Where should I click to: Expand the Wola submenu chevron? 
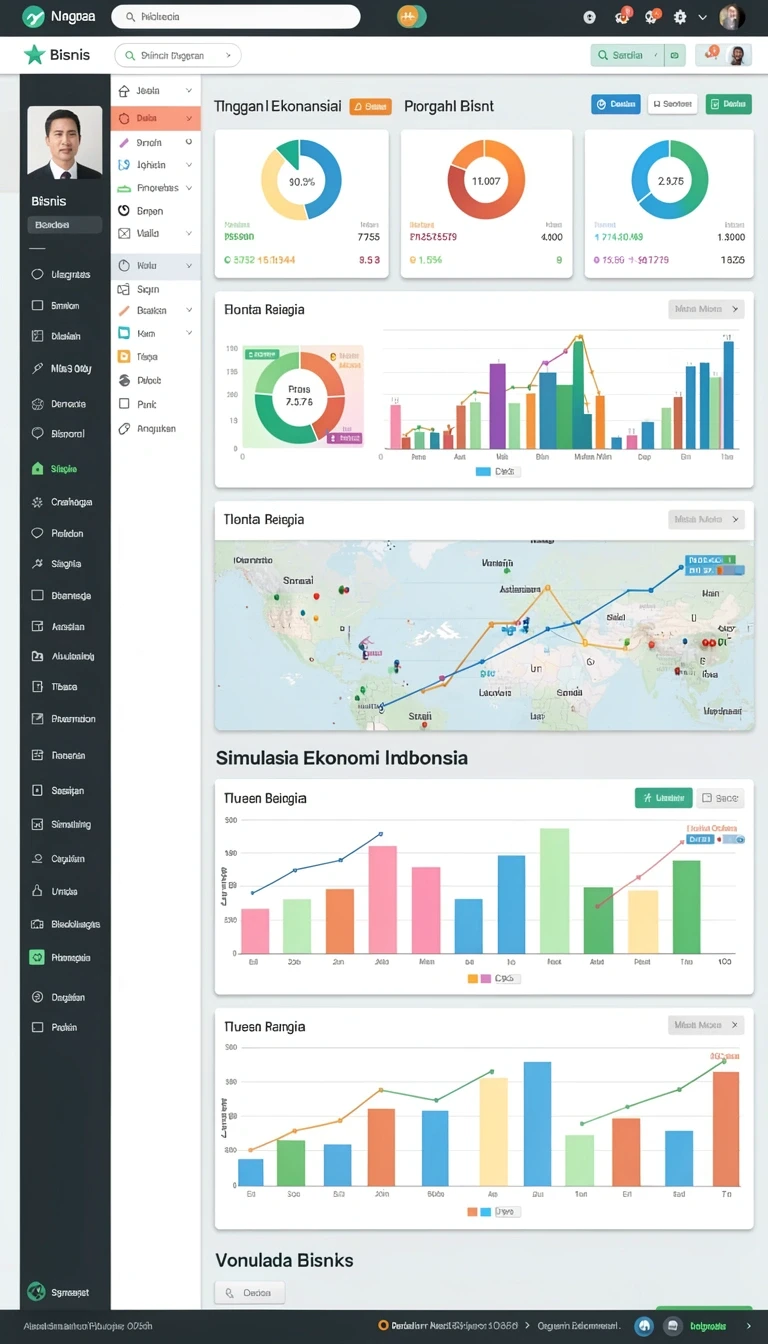[x=189, y=266]
